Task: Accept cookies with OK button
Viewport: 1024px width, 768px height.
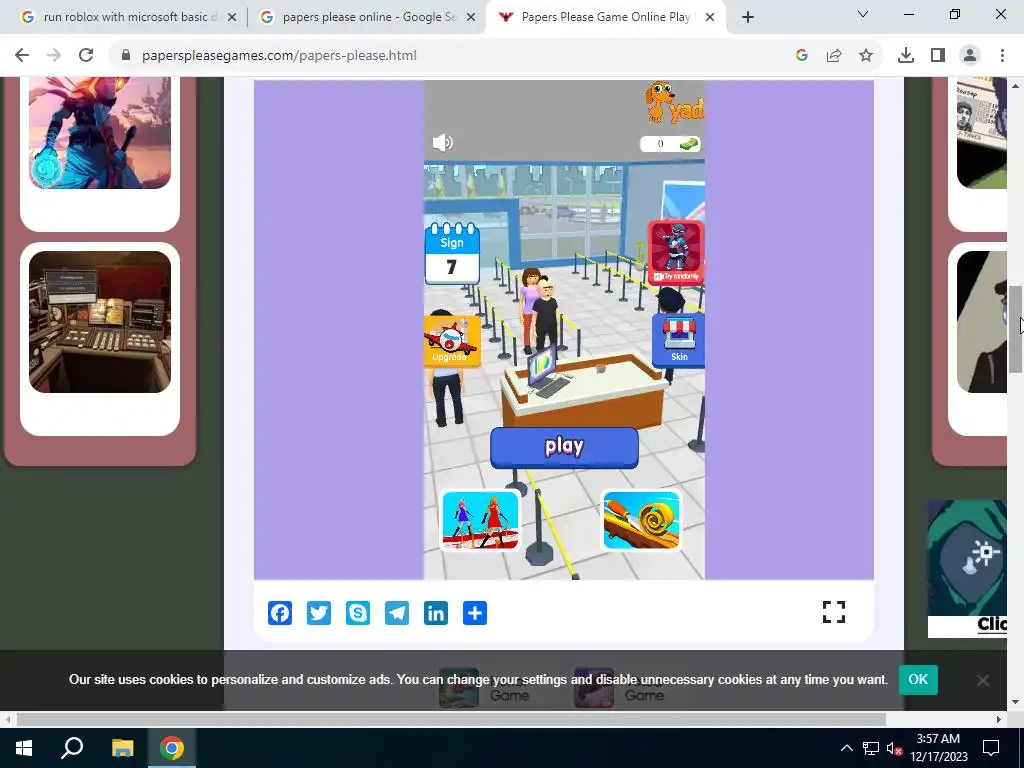Action: coord(918,679)
